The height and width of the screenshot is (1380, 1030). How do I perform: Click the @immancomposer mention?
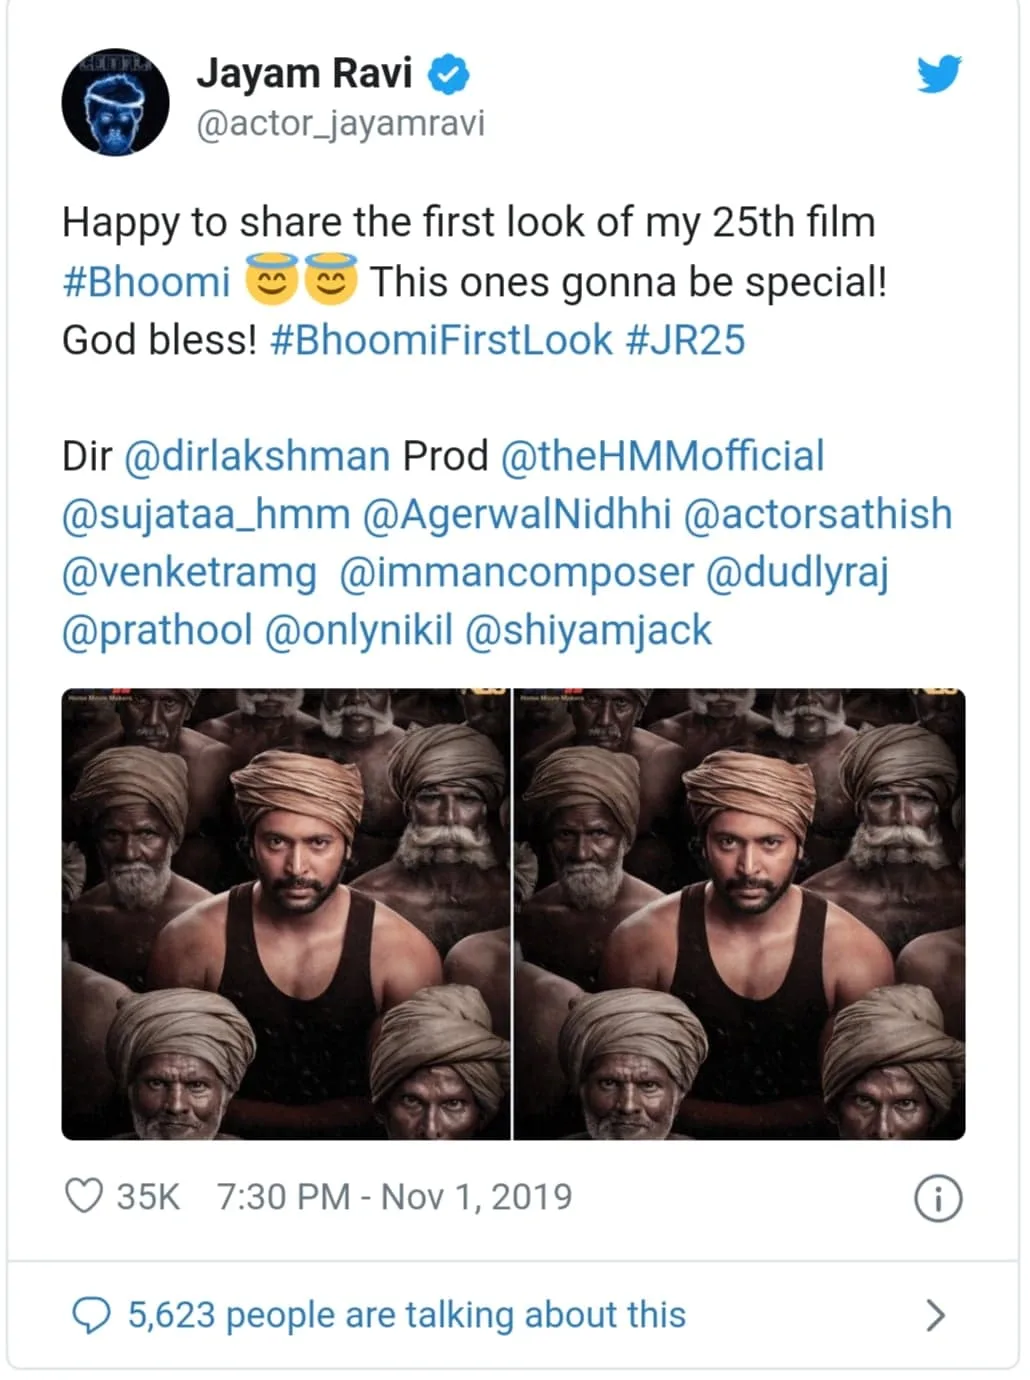click(516, 572)
